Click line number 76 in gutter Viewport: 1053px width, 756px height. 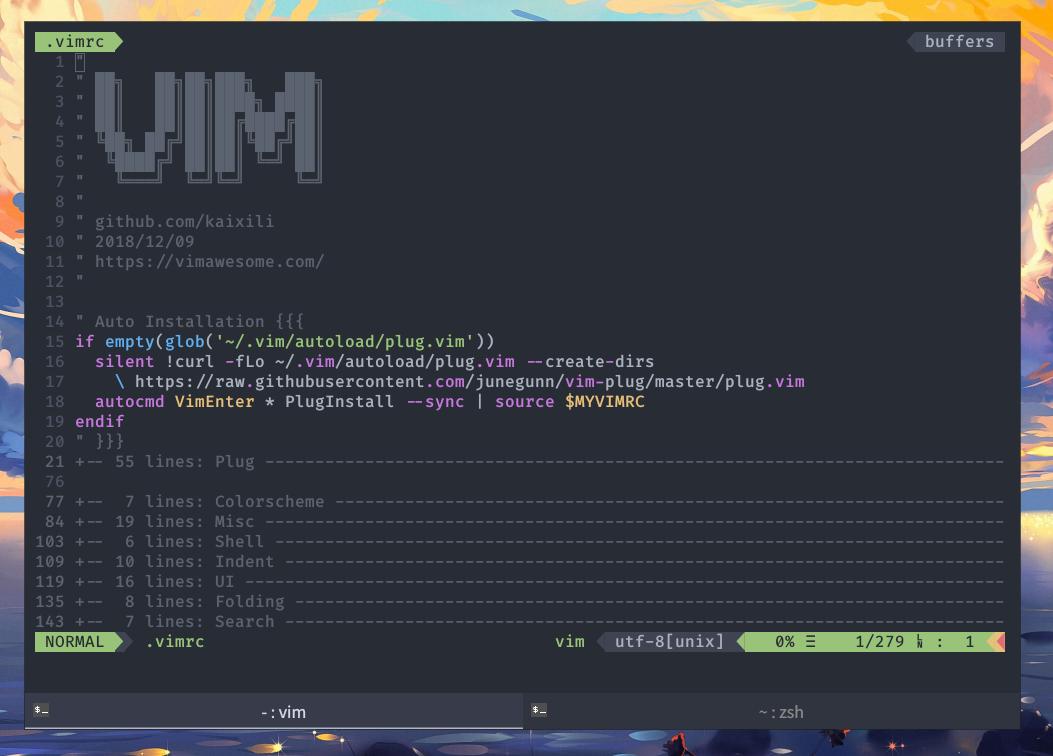coord(54,482)
